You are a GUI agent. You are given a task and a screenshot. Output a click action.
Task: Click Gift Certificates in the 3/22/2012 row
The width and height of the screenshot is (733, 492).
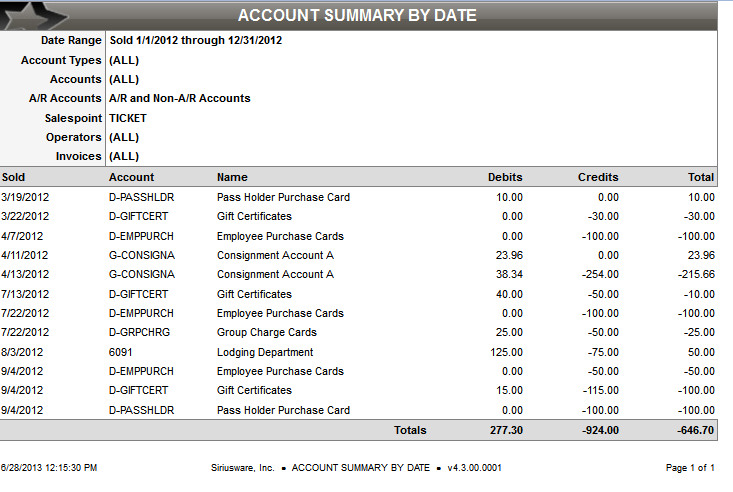click(254, 217)
